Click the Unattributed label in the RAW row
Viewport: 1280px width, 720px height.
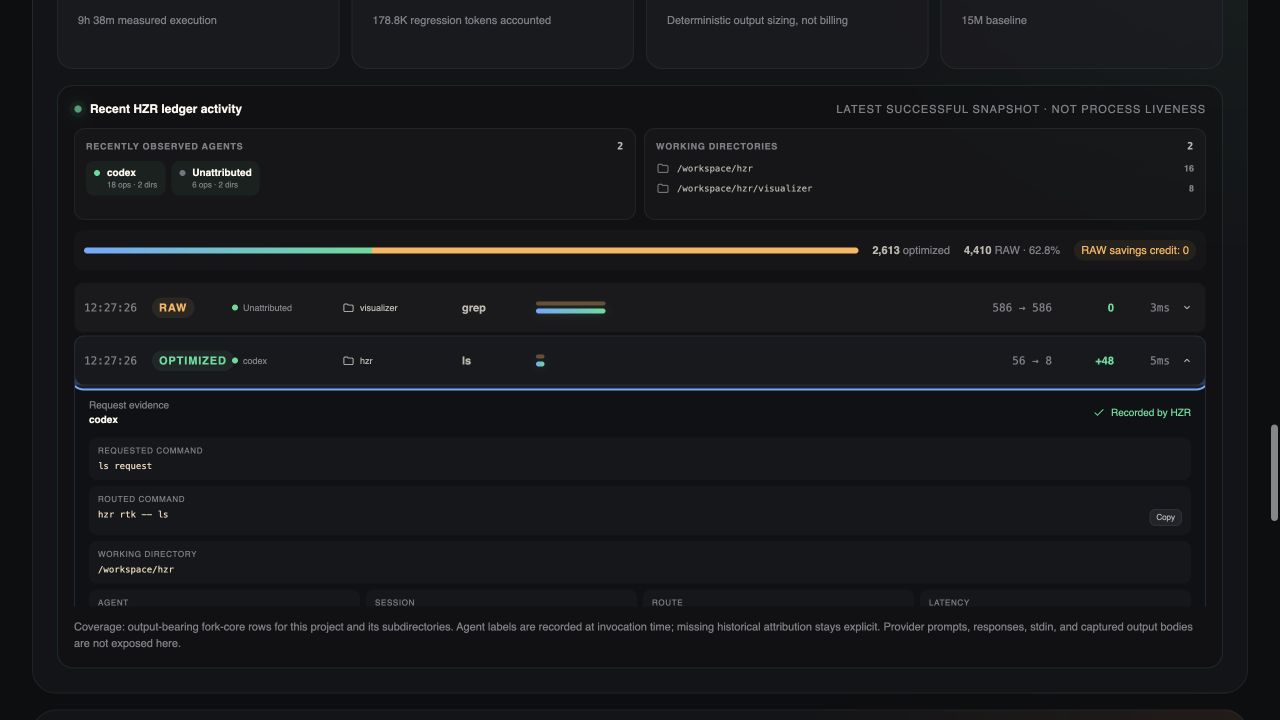(x=267, y=308)
